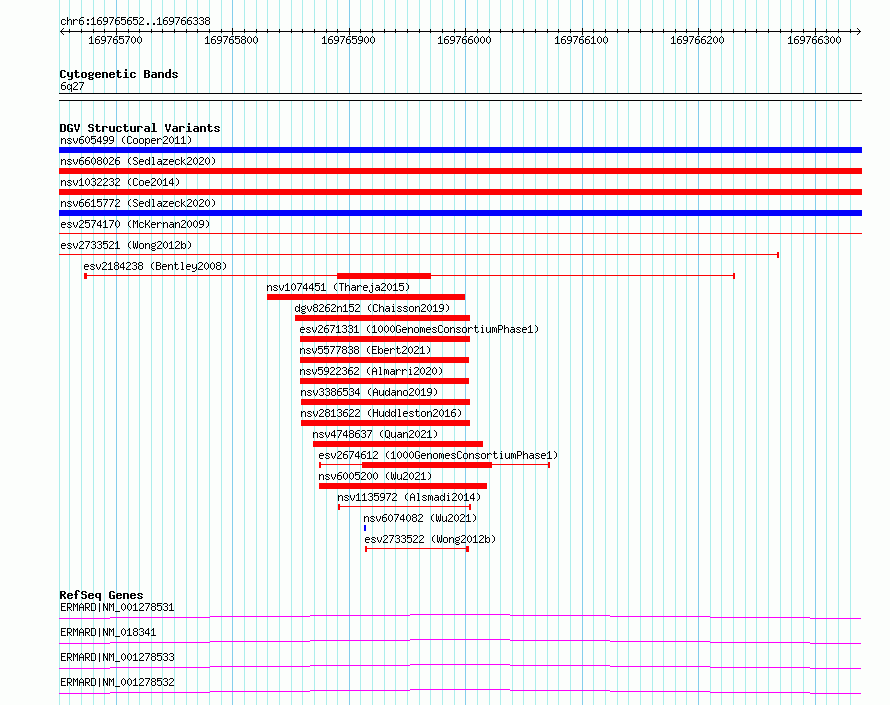Click the nsv605499 (Cooper2011) blue variant bar

pos(460,150)
